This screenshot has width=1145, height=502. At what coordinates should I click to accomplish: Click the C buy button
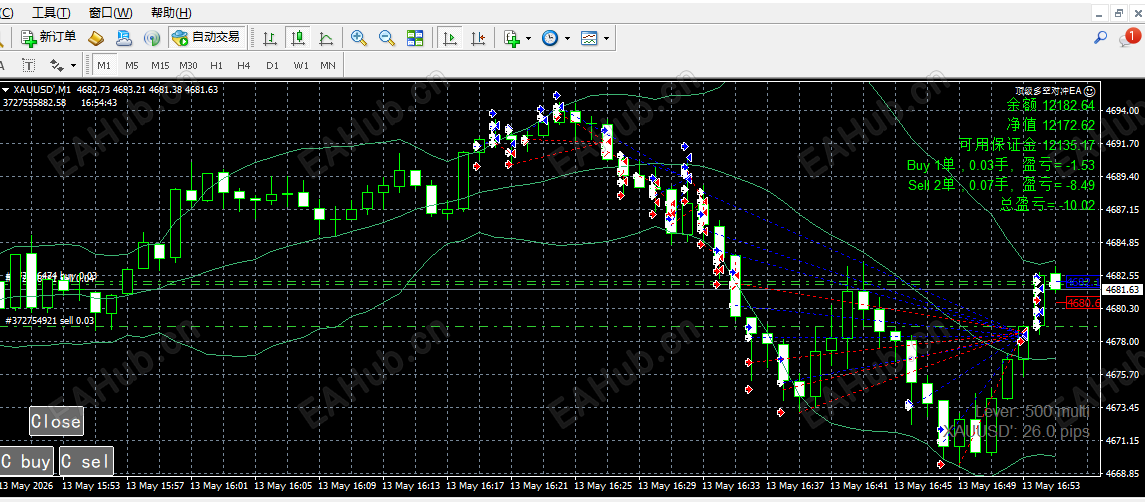tap(27, 461)
